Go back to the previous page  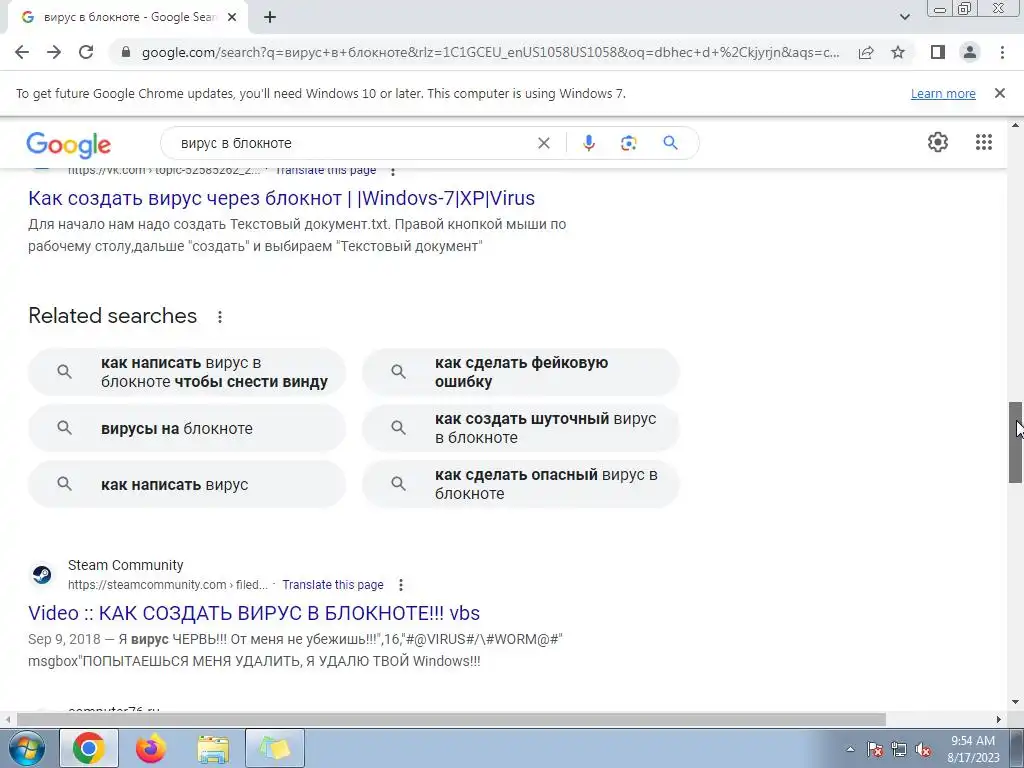22,52
